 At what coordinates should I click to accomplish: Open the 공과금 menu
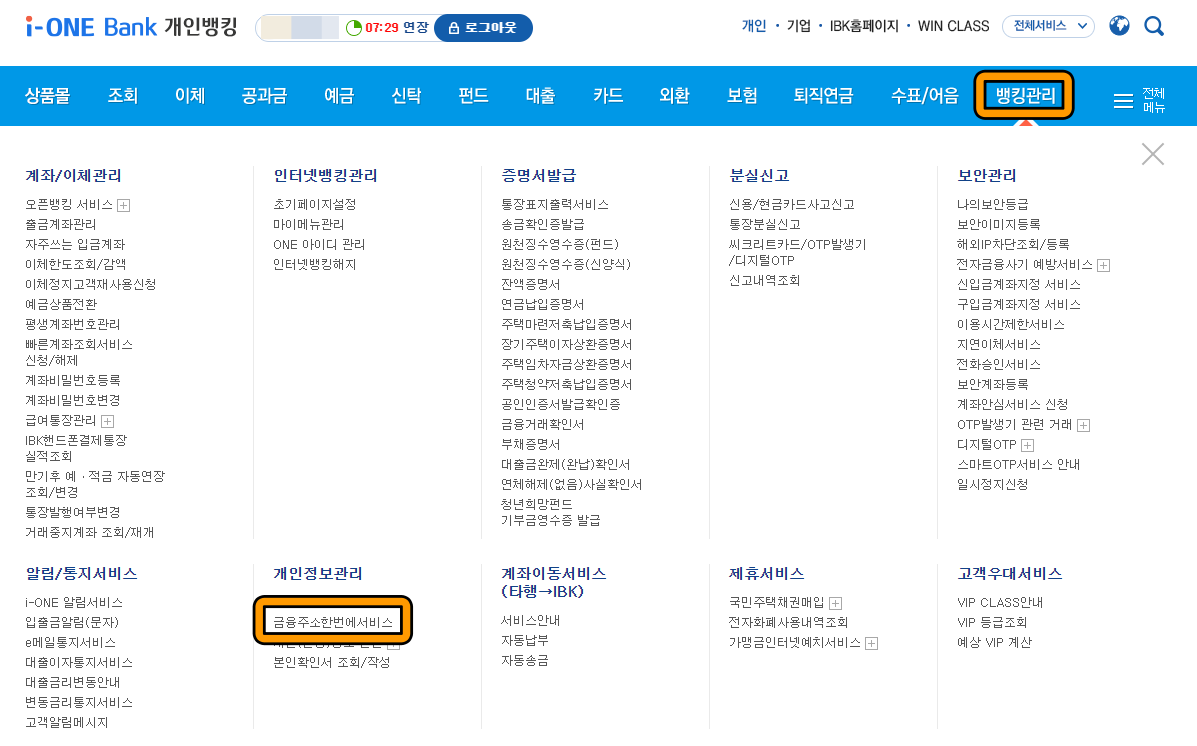point(264,95)
